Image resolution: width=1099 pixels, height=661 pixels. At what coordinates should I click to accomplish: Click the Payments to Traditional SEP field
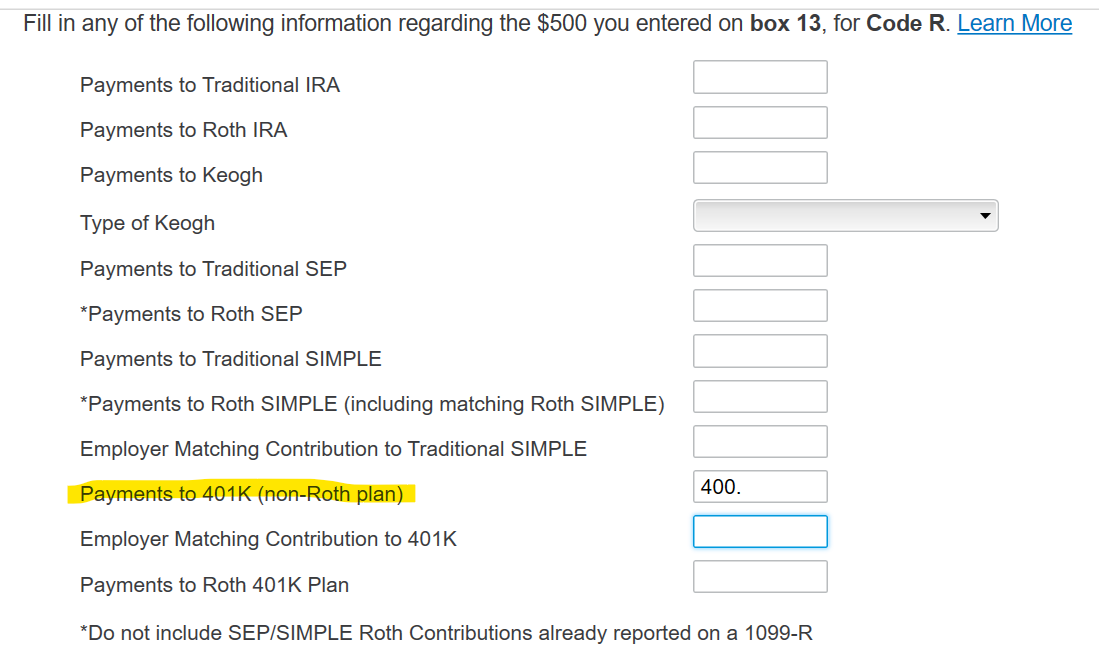pos(760,260)
